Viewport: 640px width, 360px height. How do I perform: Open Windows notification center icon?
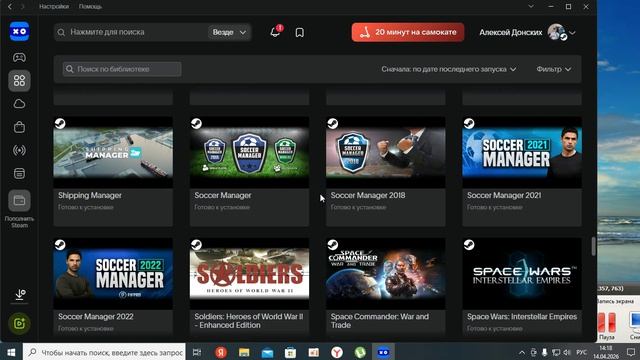(x=631, y=352)
